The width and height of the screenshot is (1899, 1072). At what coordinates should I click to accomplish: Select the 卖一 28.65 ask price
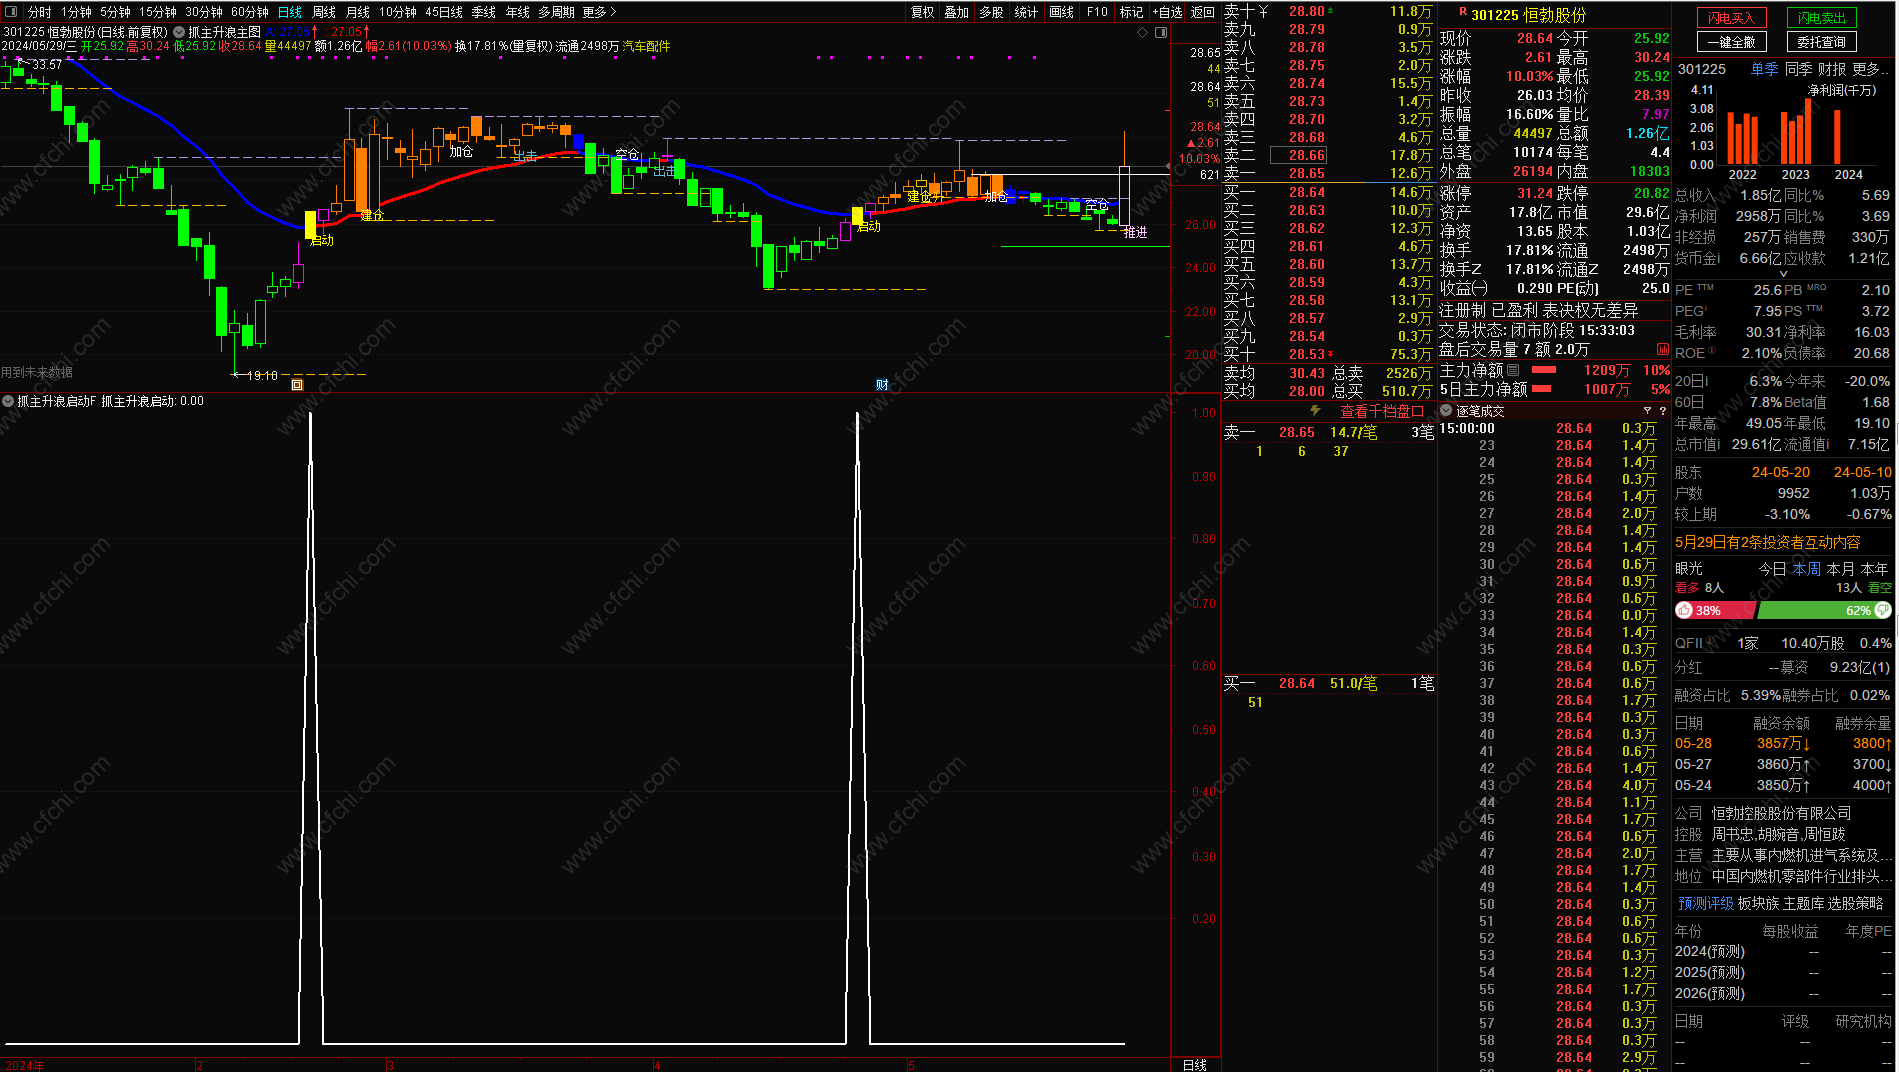[x=1306, y=173]
